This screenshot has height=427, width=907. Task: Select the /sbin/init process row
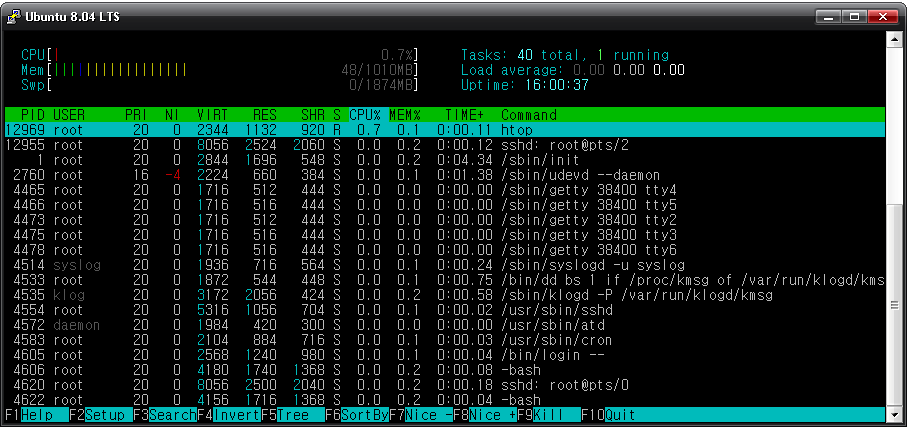[445, 160]
